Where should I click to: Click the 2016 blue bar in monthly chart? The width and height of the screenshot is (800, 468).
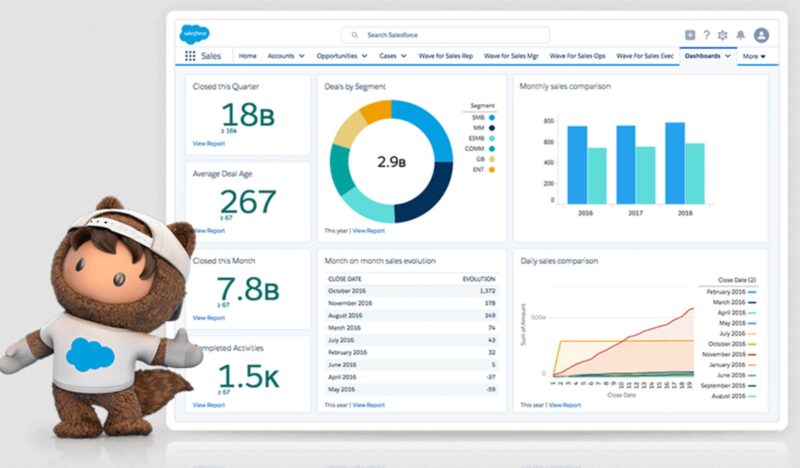pos(577,165)
